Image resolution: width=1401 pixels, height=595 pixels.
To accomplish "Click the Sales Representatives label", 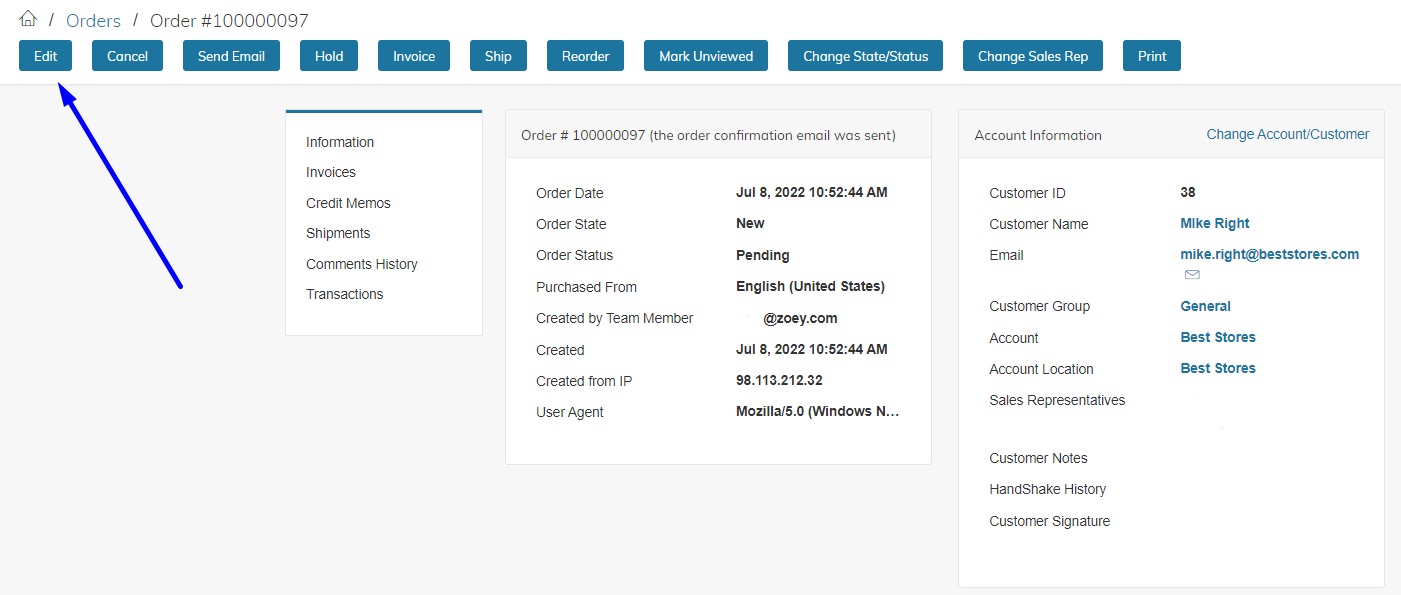I will pyautogui.click(x=1057, y=400).
